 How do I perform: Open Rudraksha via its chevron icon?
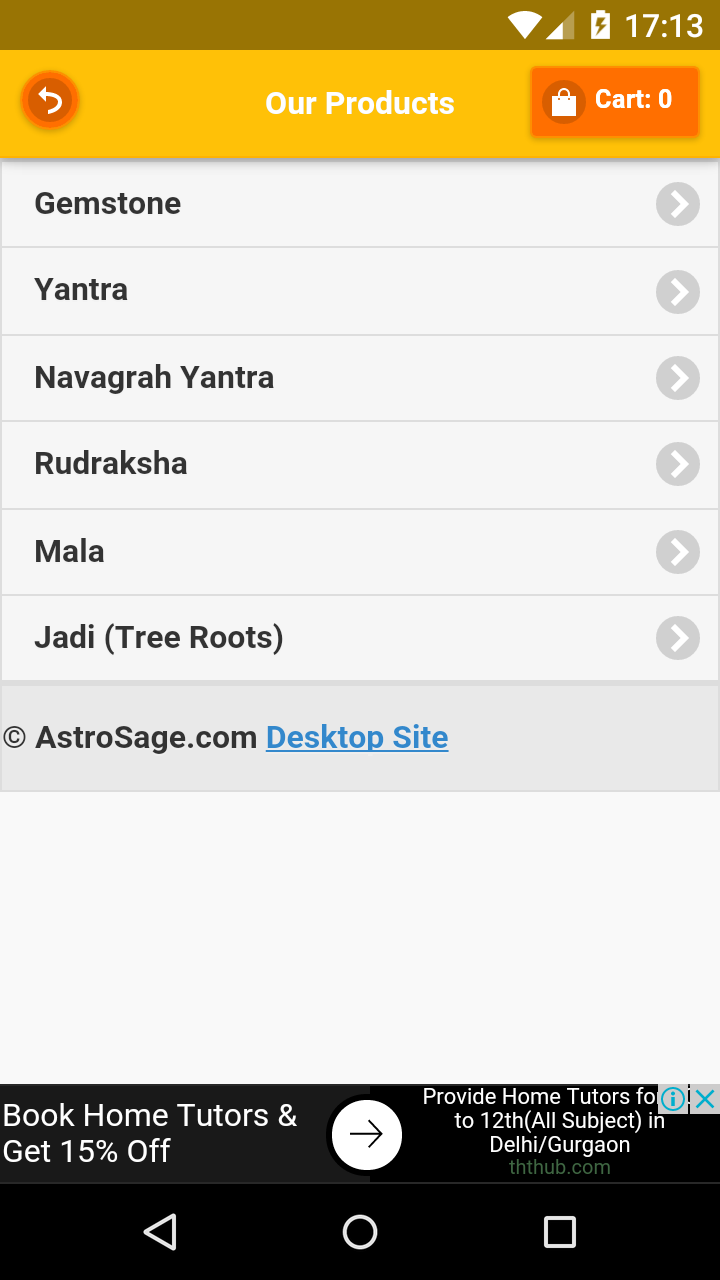(x=678, y=465)
